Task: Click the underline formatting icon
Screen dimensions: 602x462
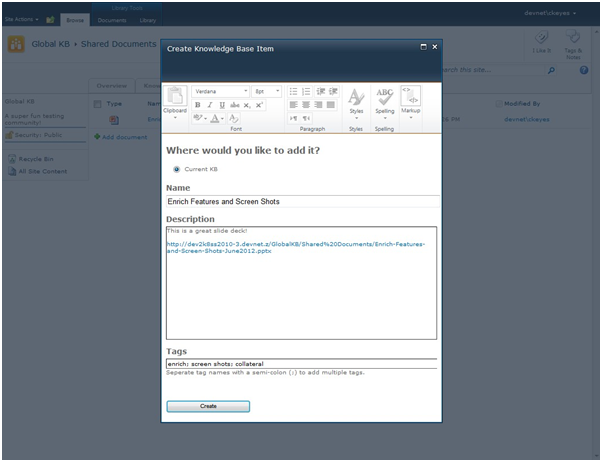Action: (x=222, y=105)
